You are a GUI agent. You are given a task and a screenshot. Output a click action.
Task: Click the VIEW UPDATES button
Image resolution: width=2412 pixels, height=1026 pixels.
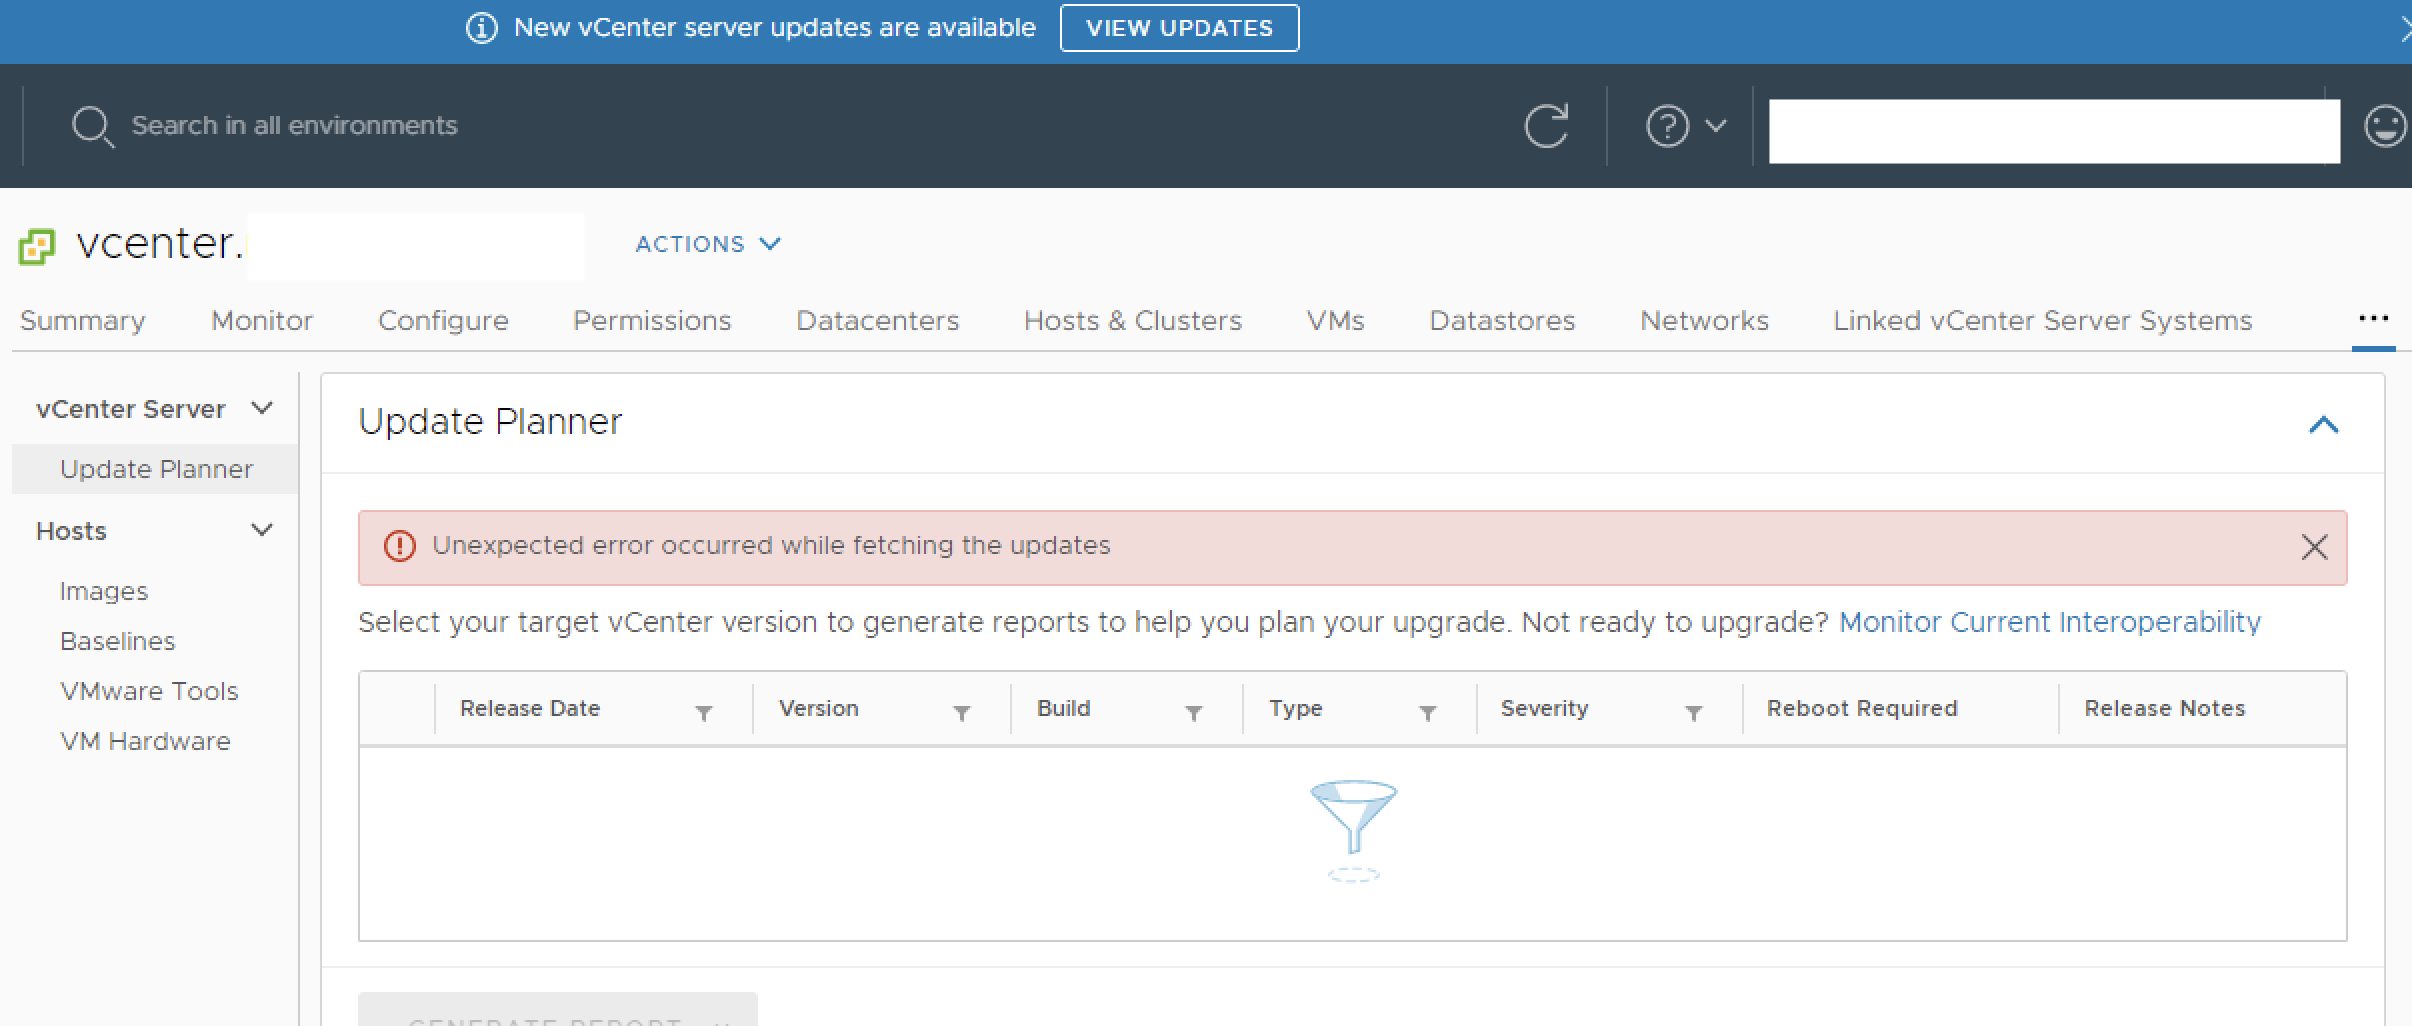tap(1179, 28)
